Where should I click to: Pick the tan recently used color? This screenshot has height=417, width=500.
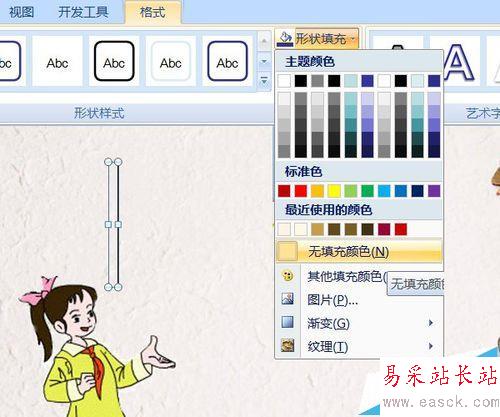(317, 229)
